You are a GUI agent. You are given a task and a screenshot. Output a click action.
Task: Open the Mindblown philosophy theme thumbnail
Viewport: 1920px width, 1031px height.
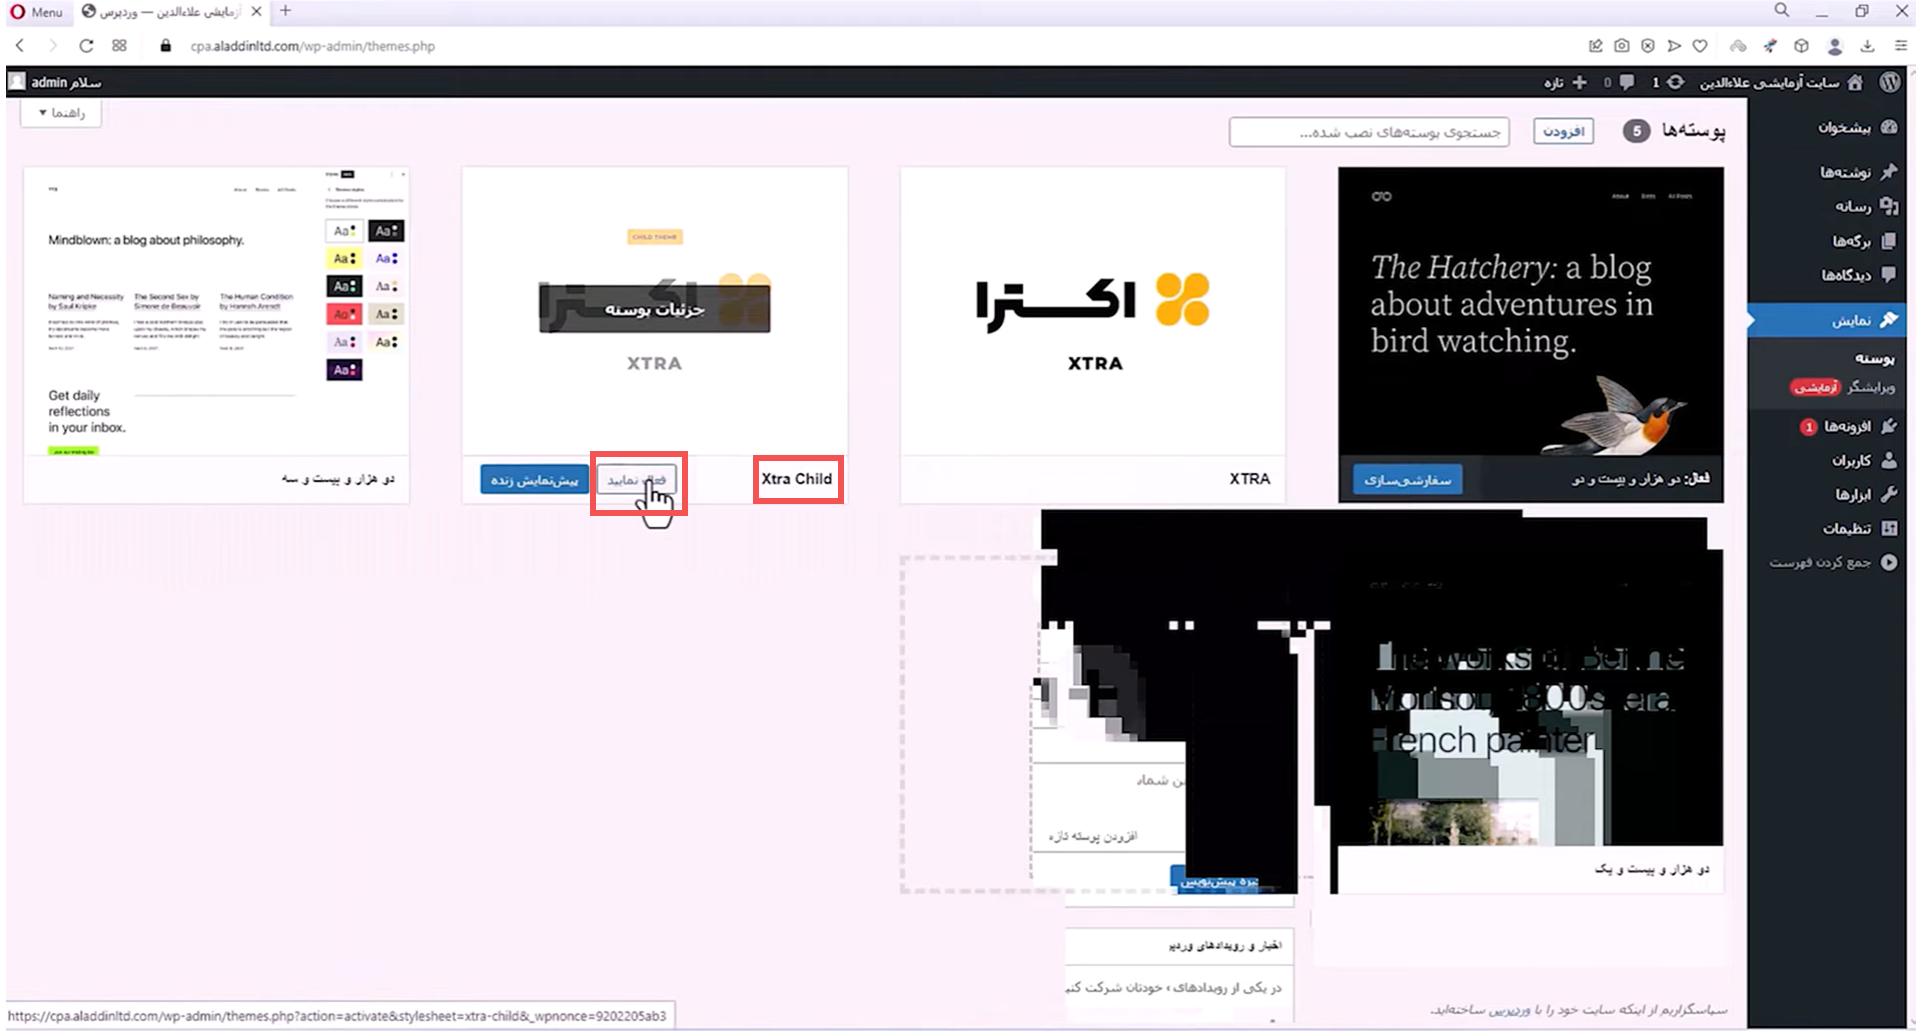[216, 312]
